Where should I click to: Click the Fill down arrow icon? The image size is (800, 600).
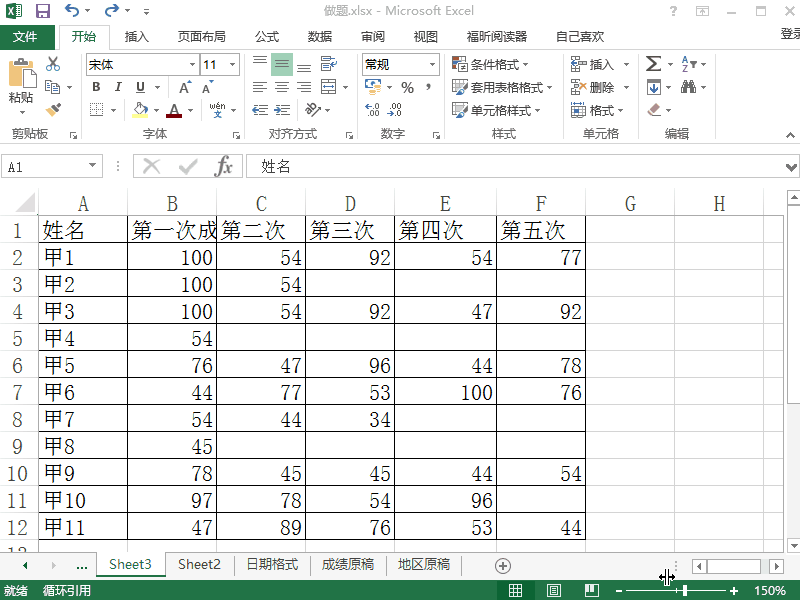pyautogui.click(x=654, y=87)
